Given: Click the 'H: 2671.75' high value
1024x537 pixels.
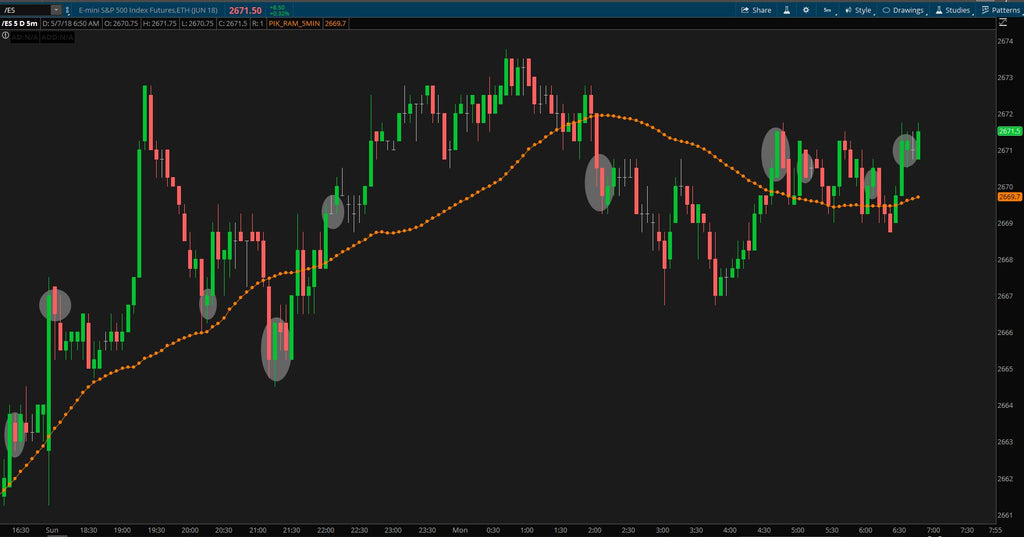Looking at the screenshot, I should (160, 24).
